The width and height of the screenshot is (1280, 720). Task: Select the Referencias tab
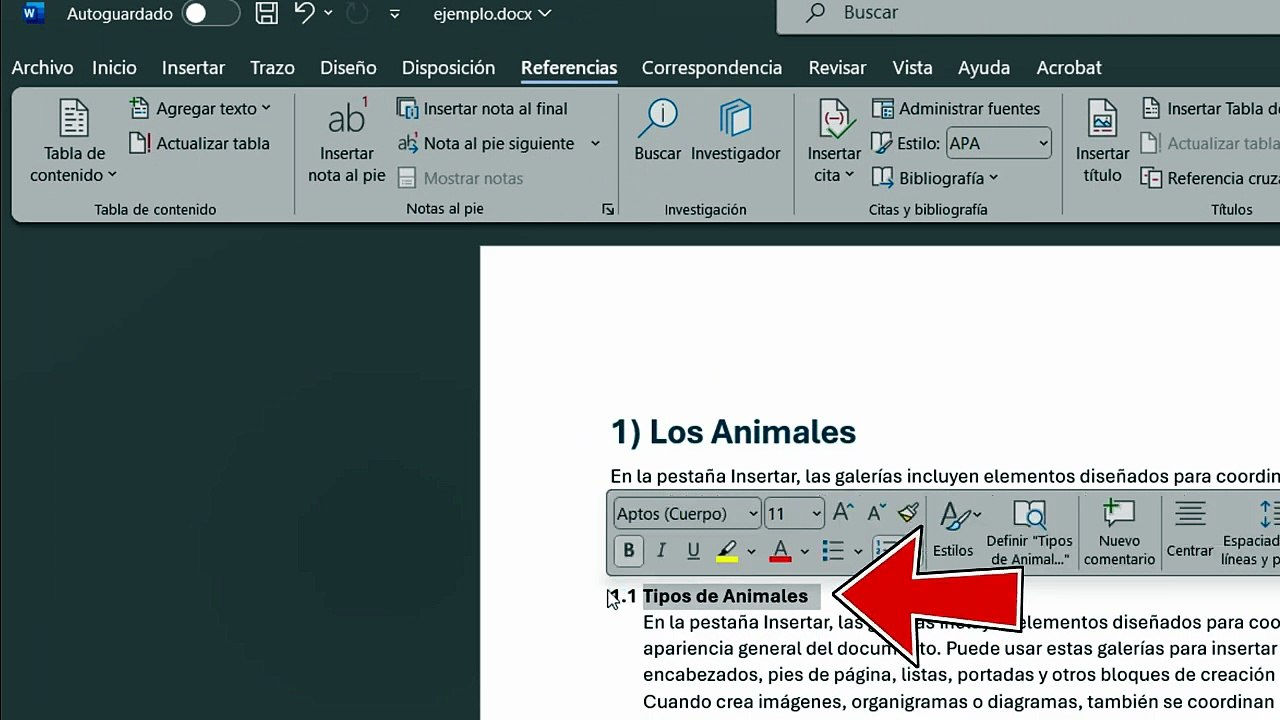[x=569, y=68]
